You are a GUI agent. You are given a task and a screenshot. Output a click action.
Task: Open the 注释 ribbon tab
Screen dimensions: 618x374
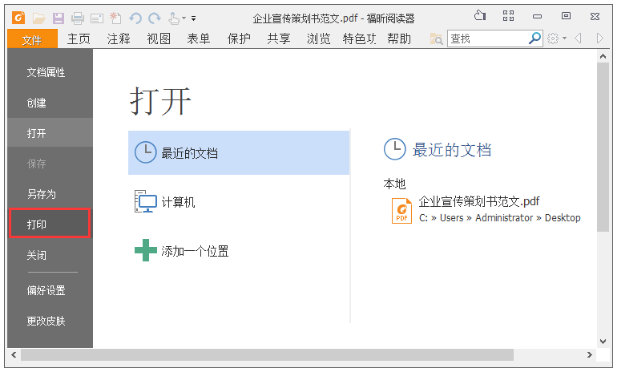tap(119, 39)
